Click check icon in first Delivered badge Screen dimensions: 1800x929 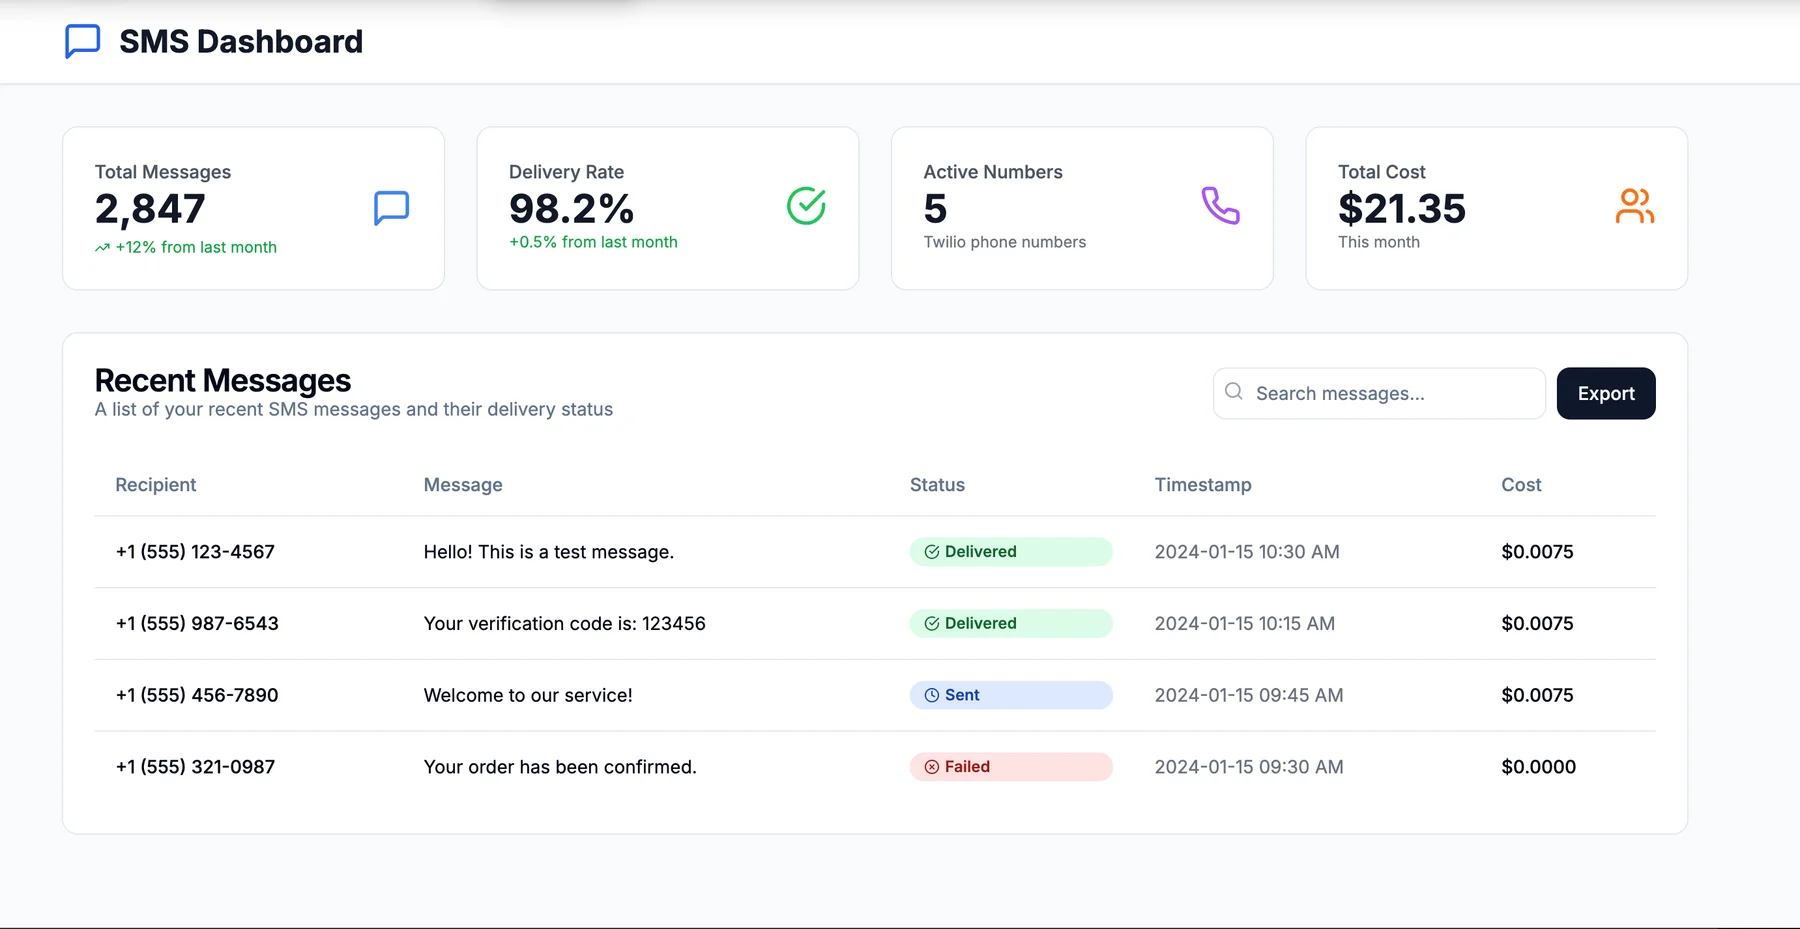(x=931, y=552)
